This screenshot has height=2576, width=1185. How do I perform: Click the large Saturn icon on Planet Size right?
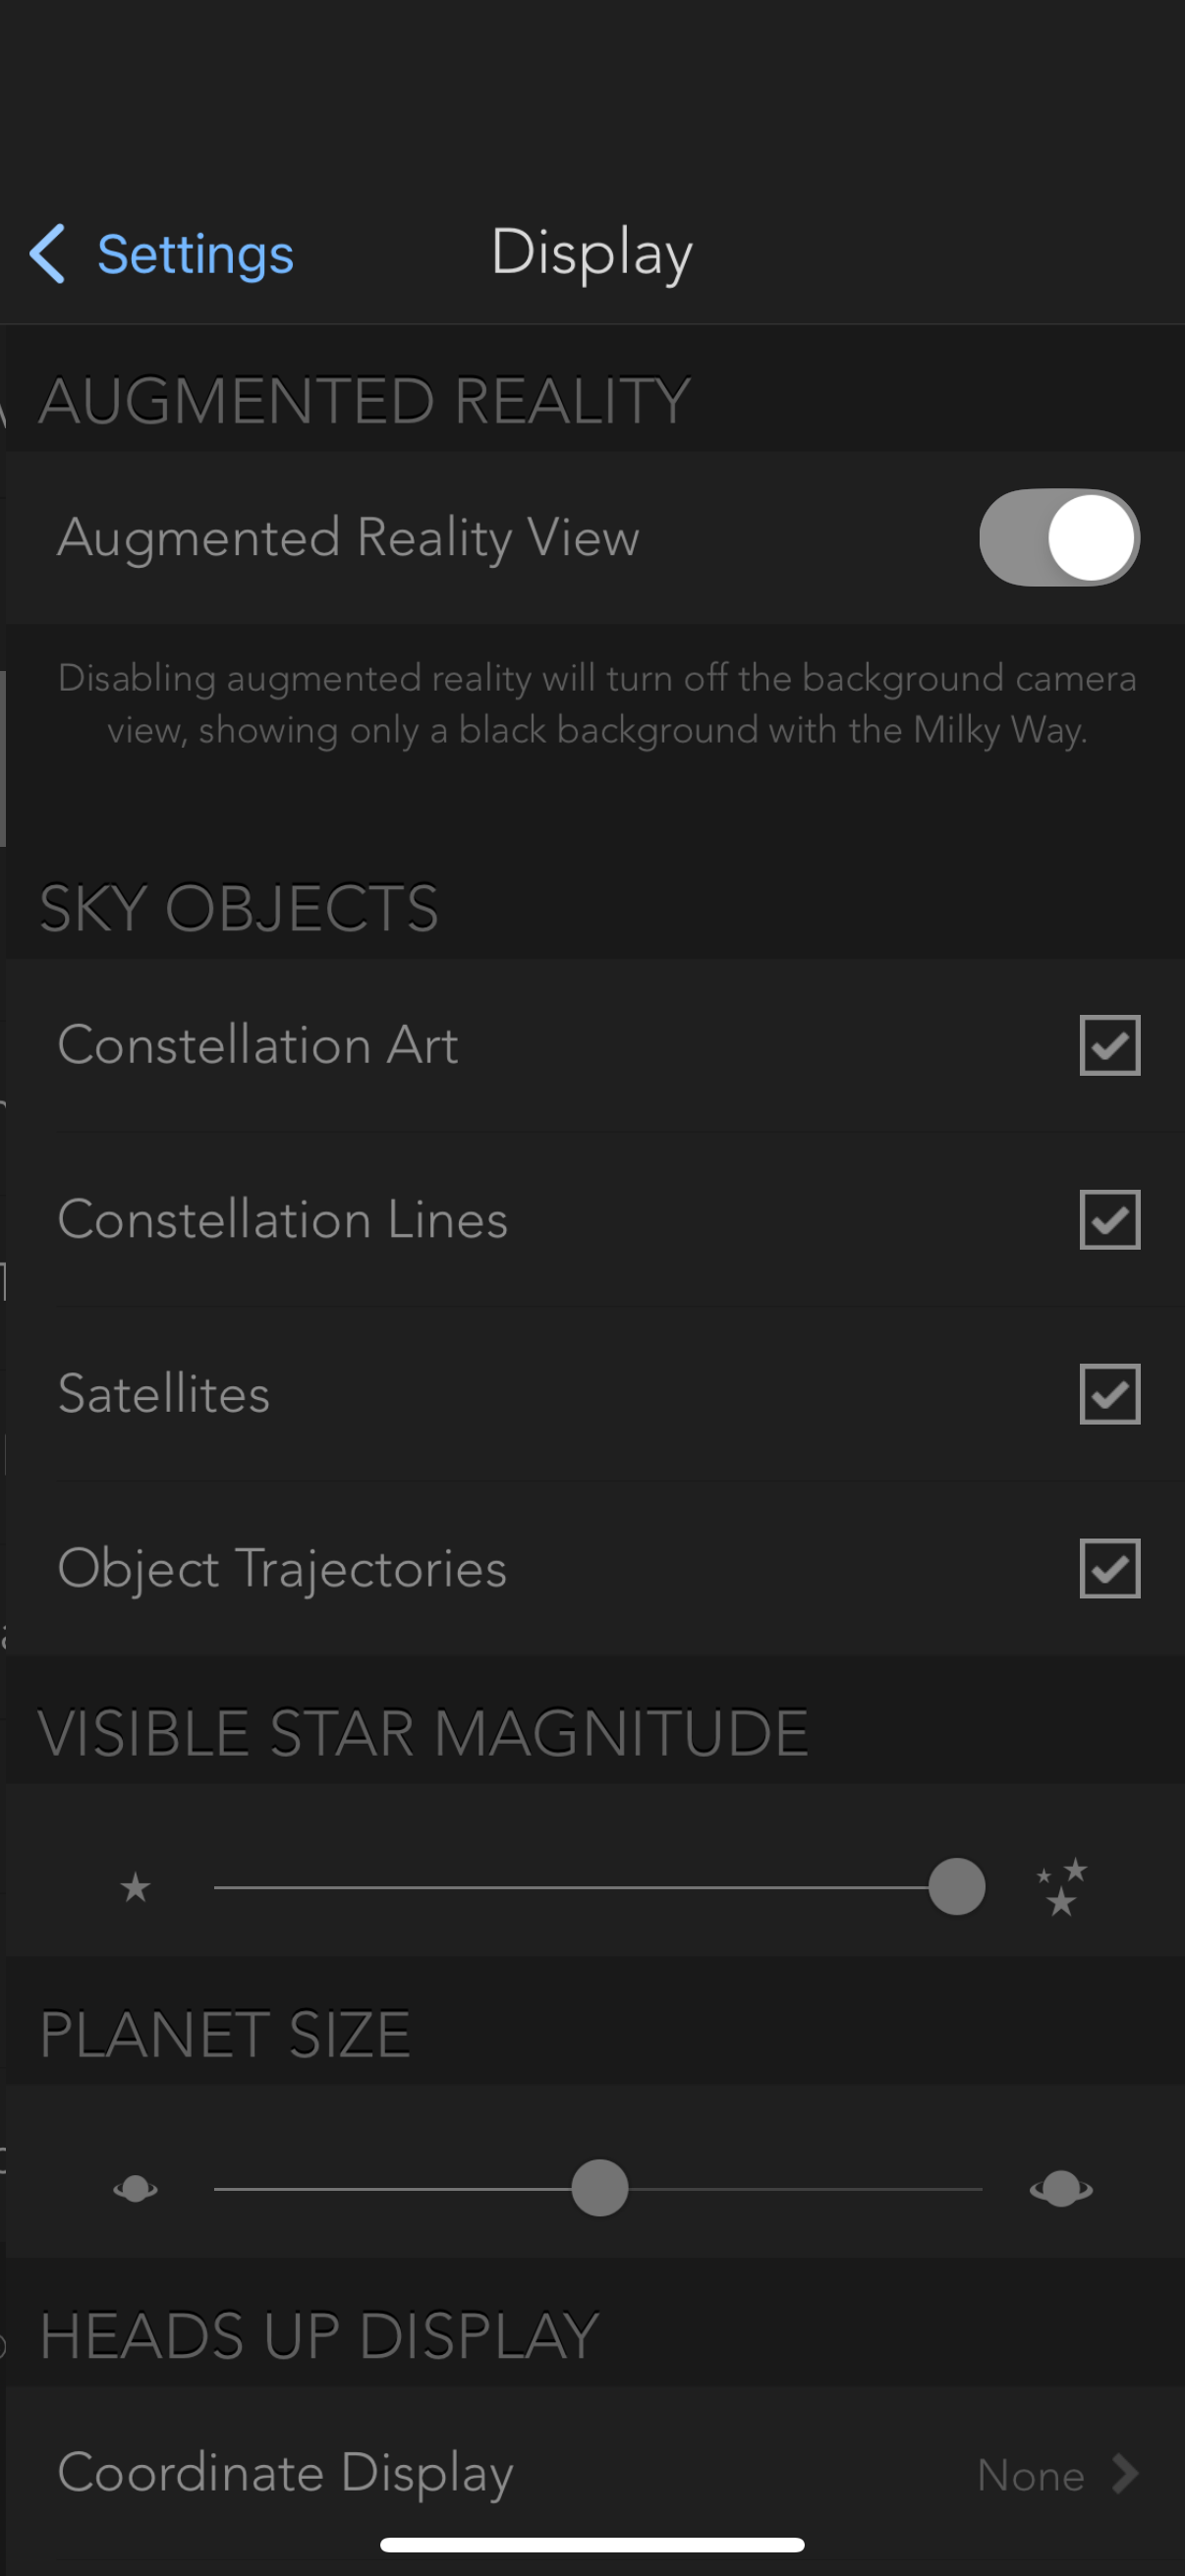pyautogui.click(x=1062, y=2186)
